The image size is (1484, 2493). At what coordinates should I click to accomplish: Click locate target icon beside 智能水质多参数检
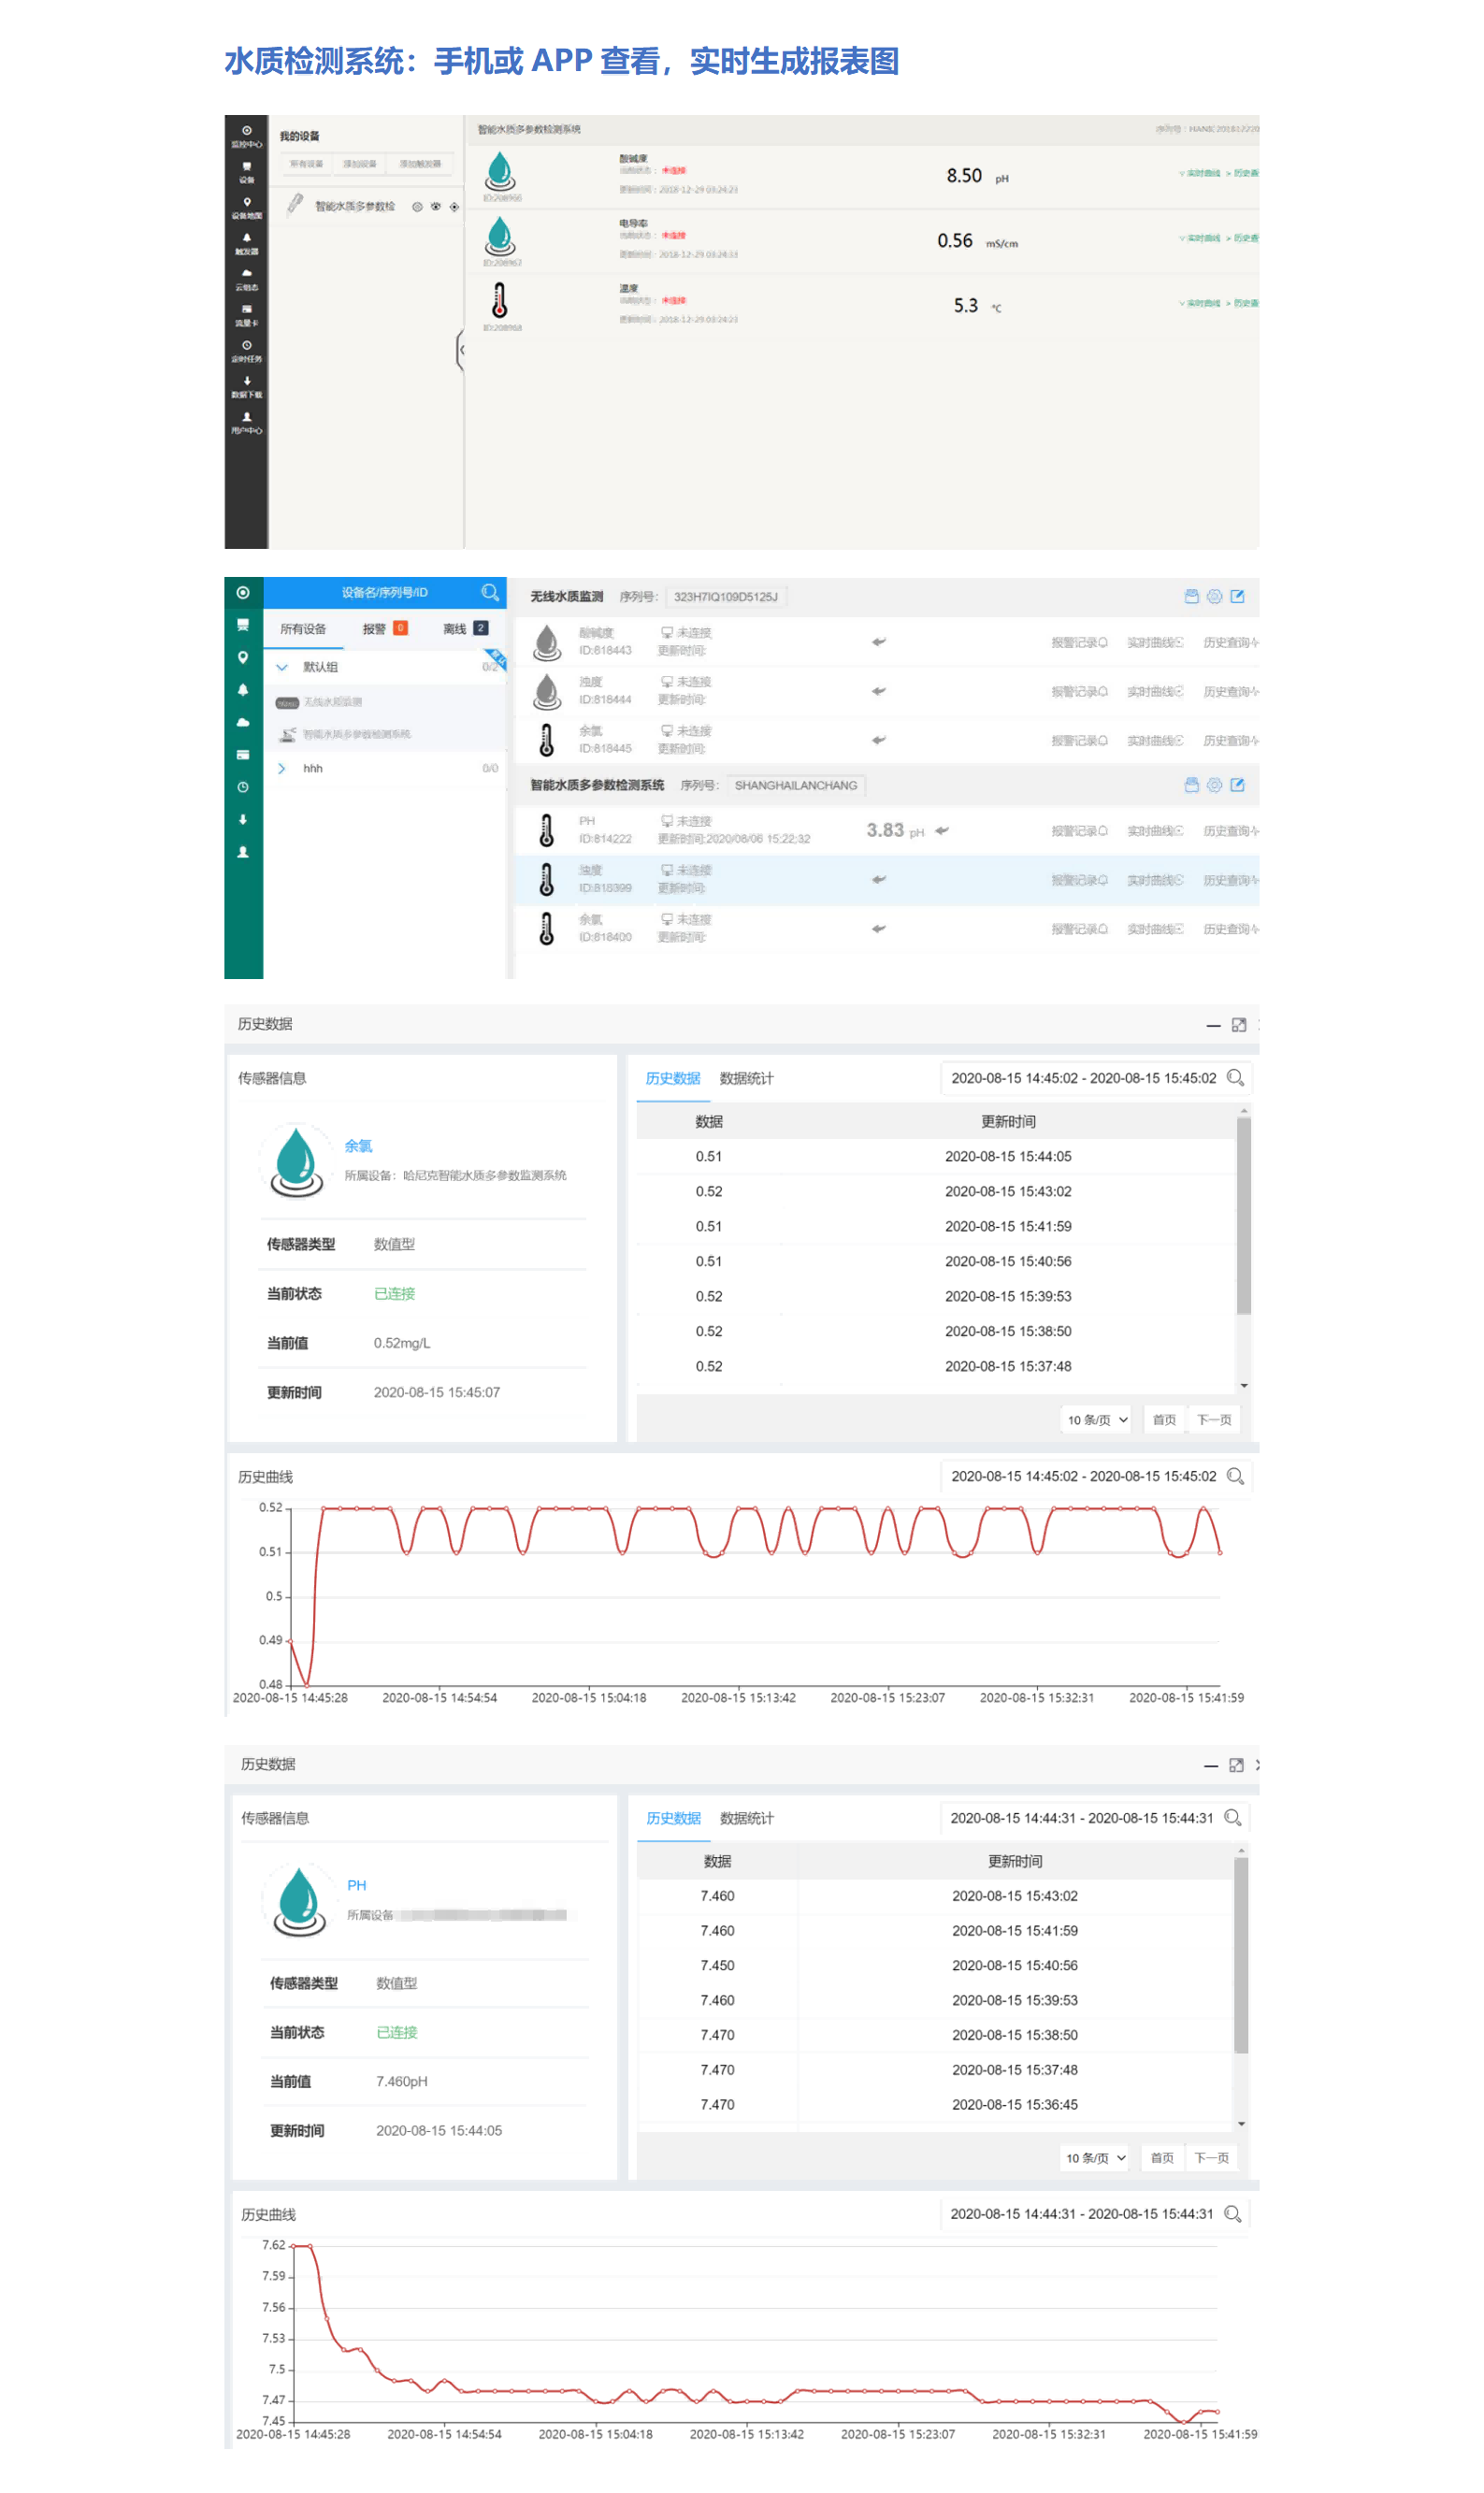454,207
